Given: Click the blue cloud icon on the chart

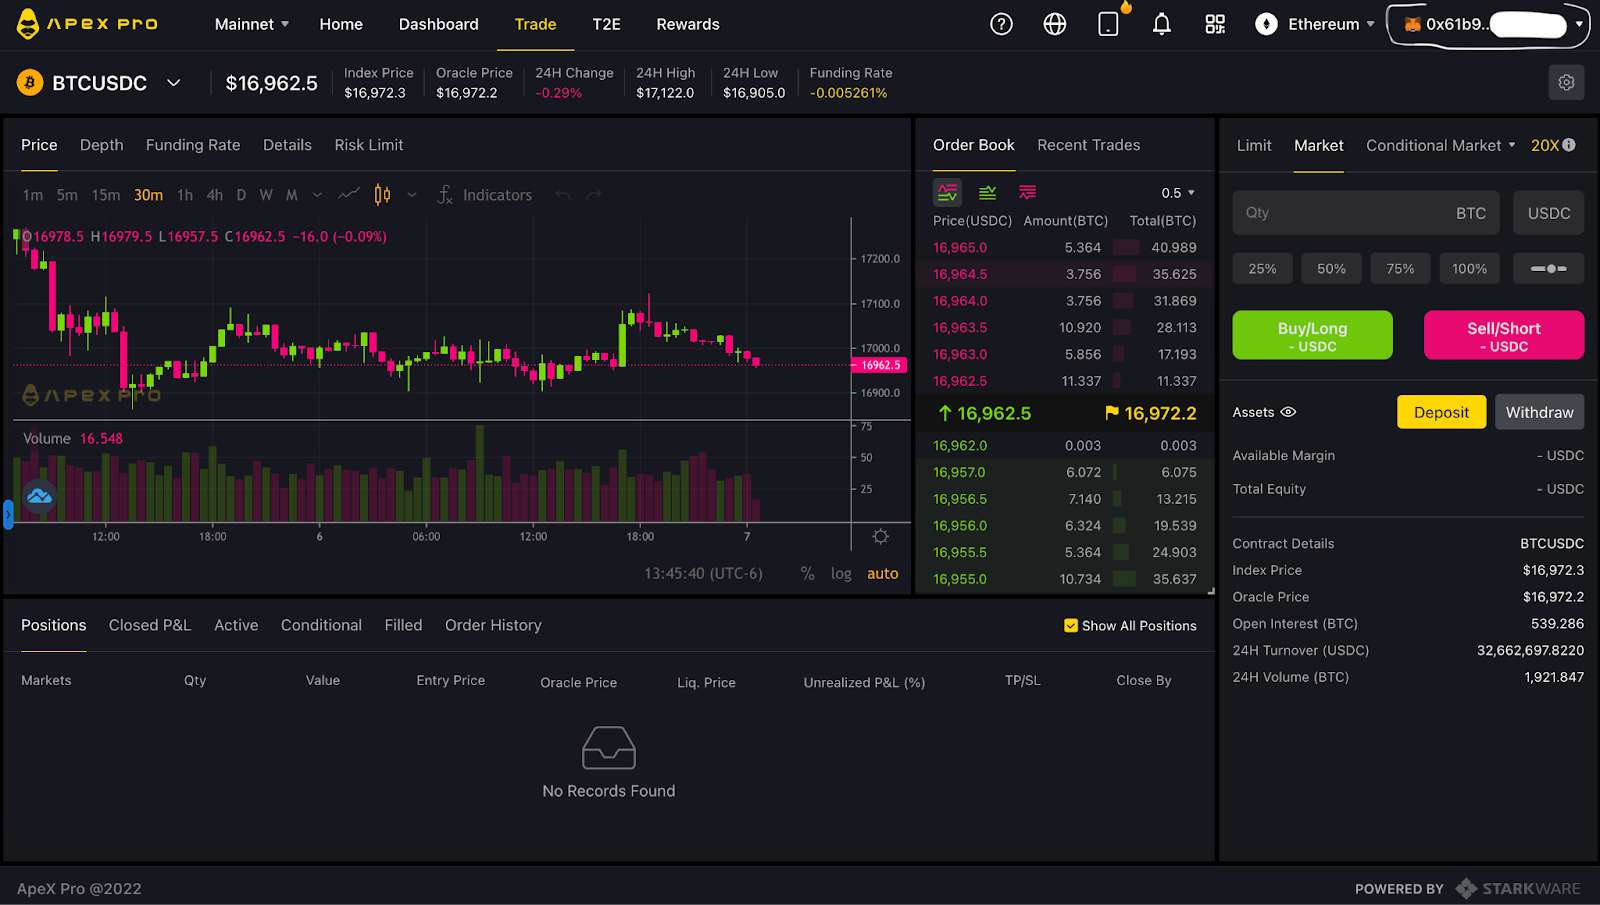Looking at the screenshot, I should click(x=39, y=496).
